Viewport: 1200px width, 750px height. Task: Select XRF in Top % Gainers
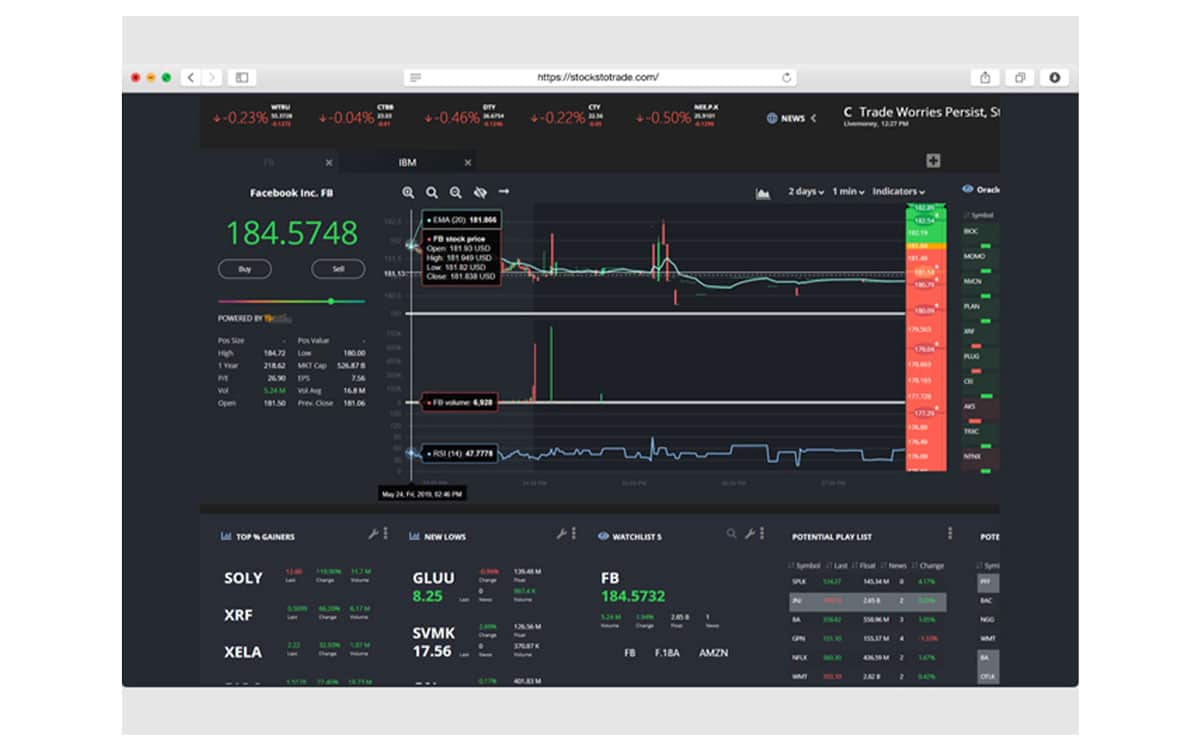tap(238, 615)
